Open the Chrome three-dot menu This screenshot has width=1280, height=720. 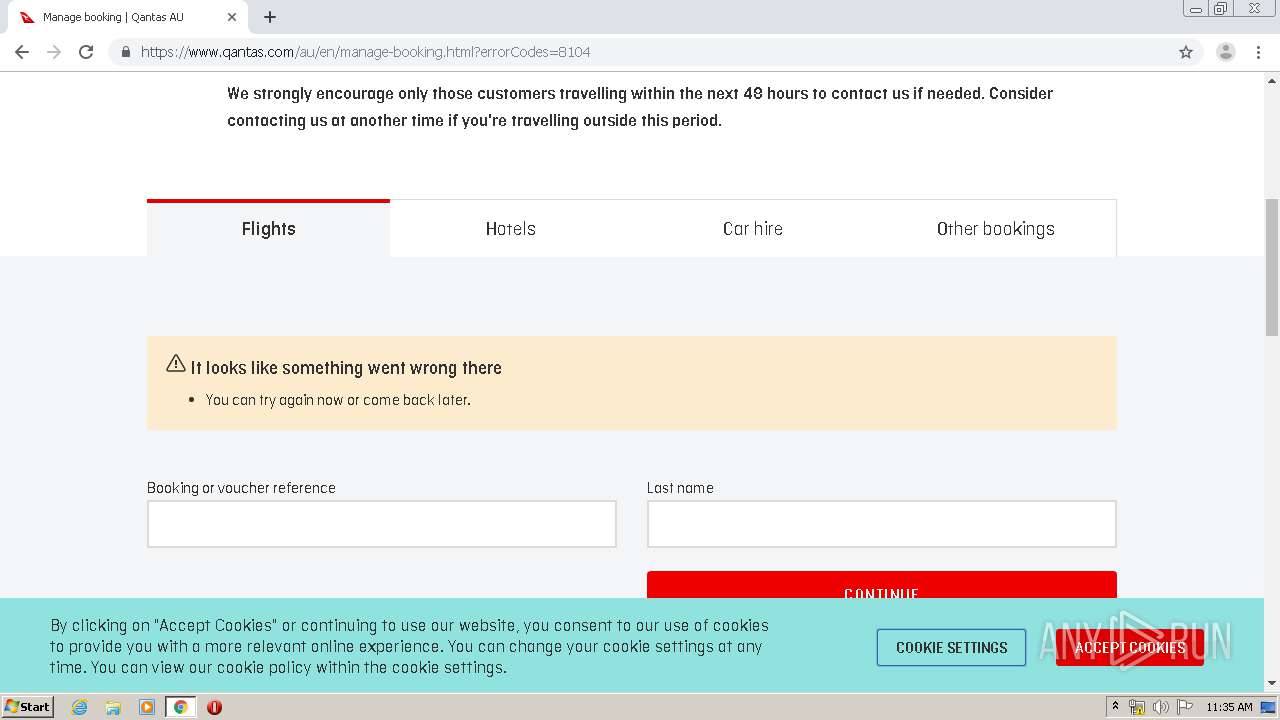1258,52
